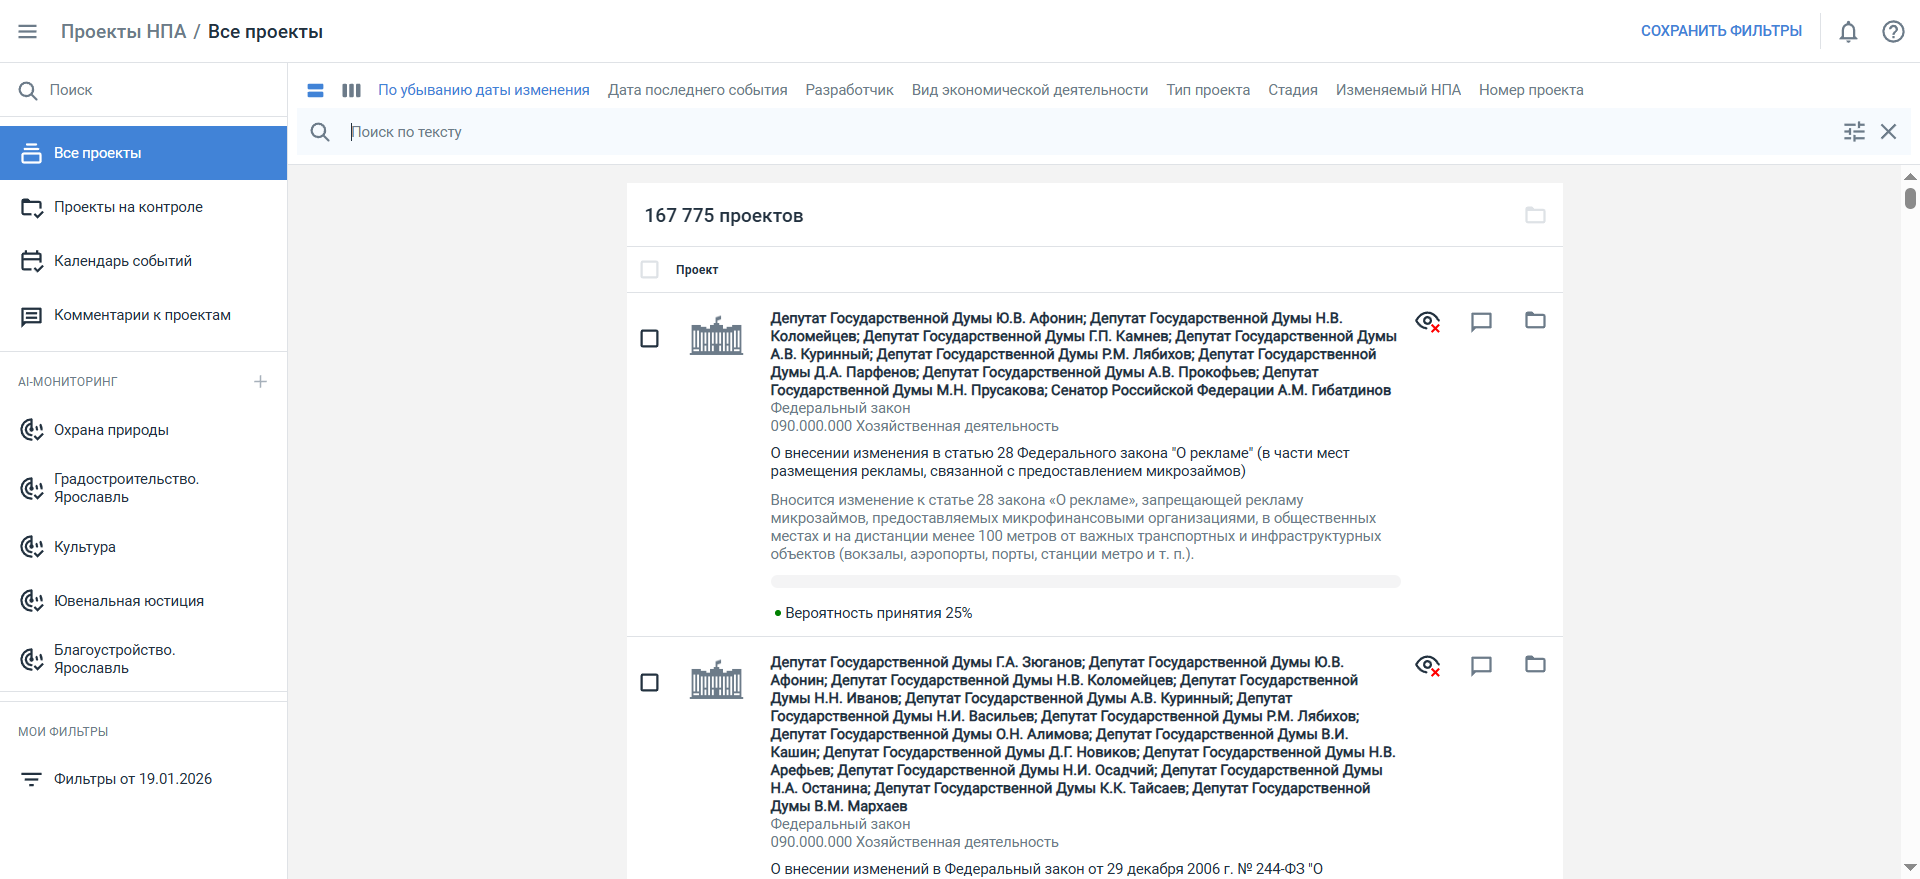1920x879 pixels.
Task: Focus the Поиск по тексту input field
Action: click(1090, 132)
